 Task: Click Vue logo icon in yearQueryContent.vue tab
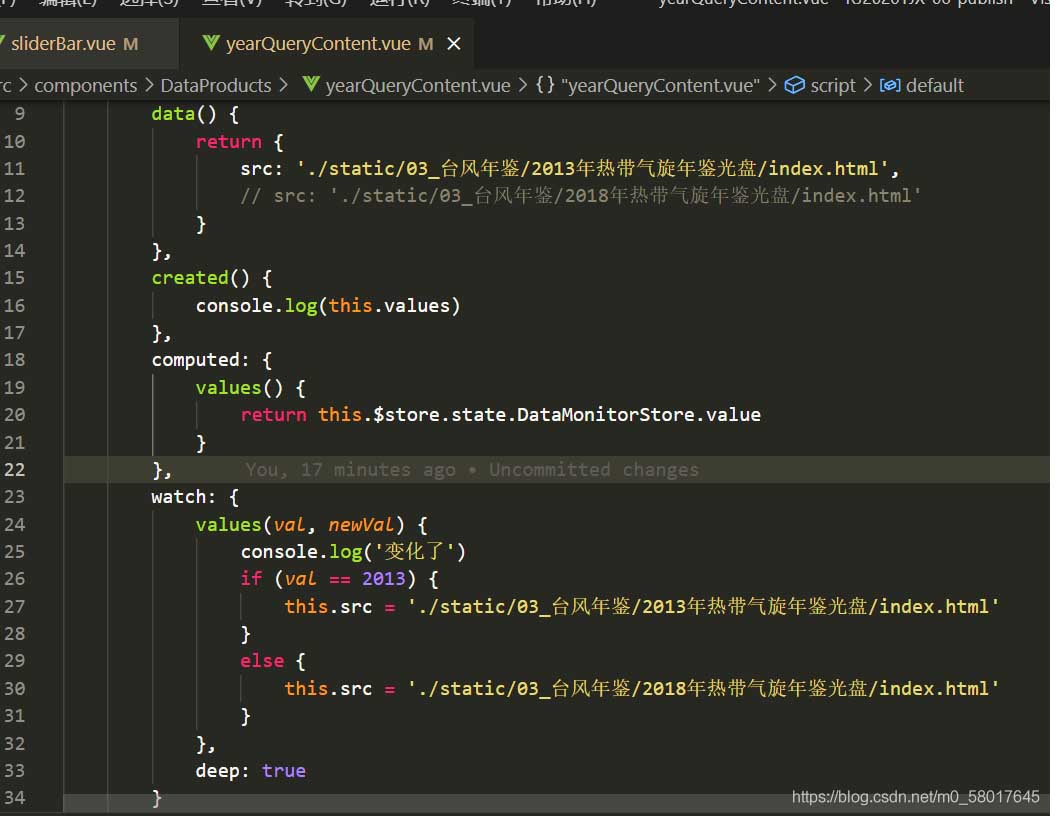210,44
